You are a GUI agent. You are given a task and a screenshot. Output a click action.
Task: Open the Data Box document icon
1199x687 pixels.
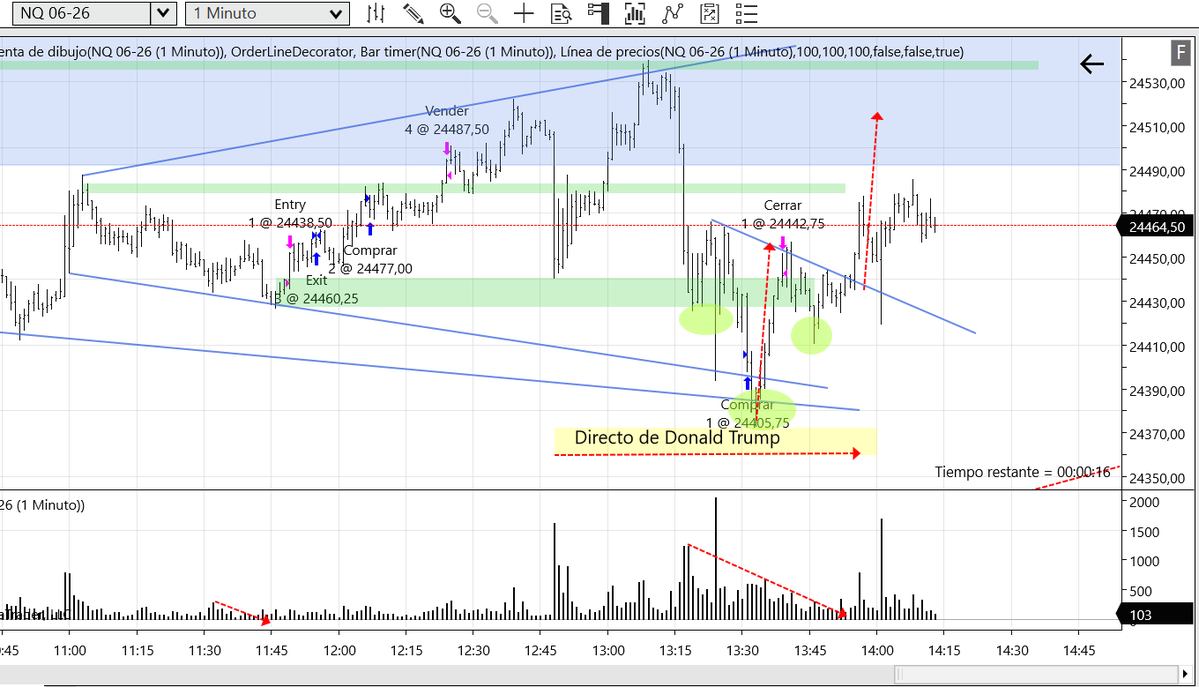[561, 13]
